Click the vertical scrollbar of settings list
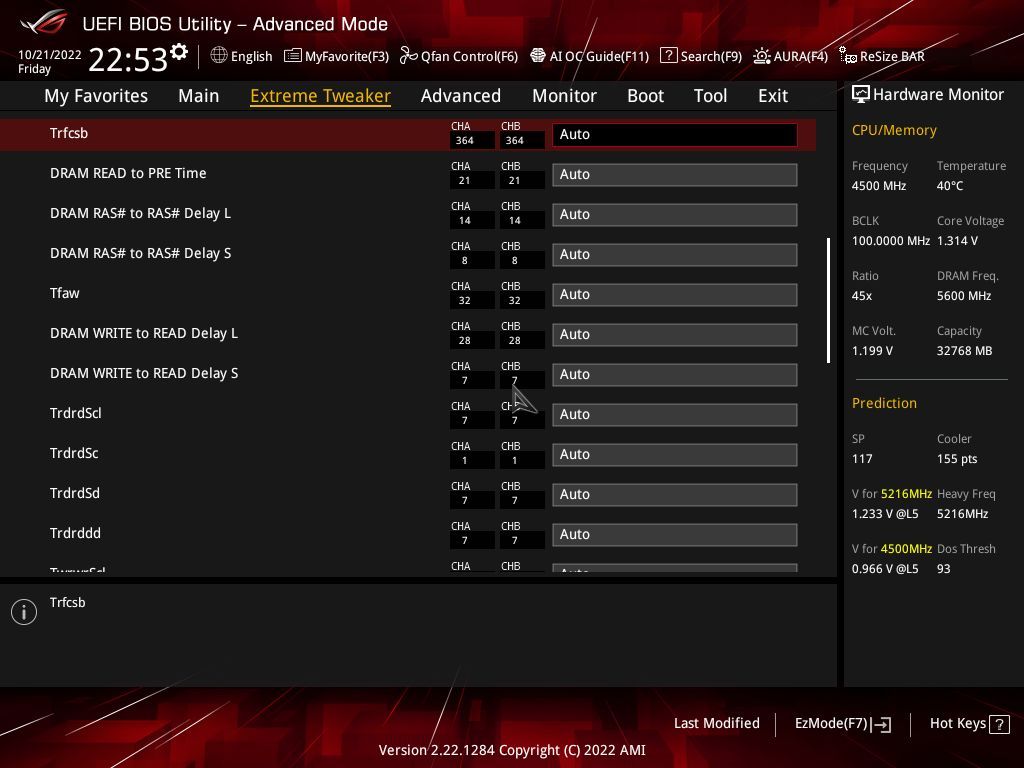1024x768 pixels. 828,300
